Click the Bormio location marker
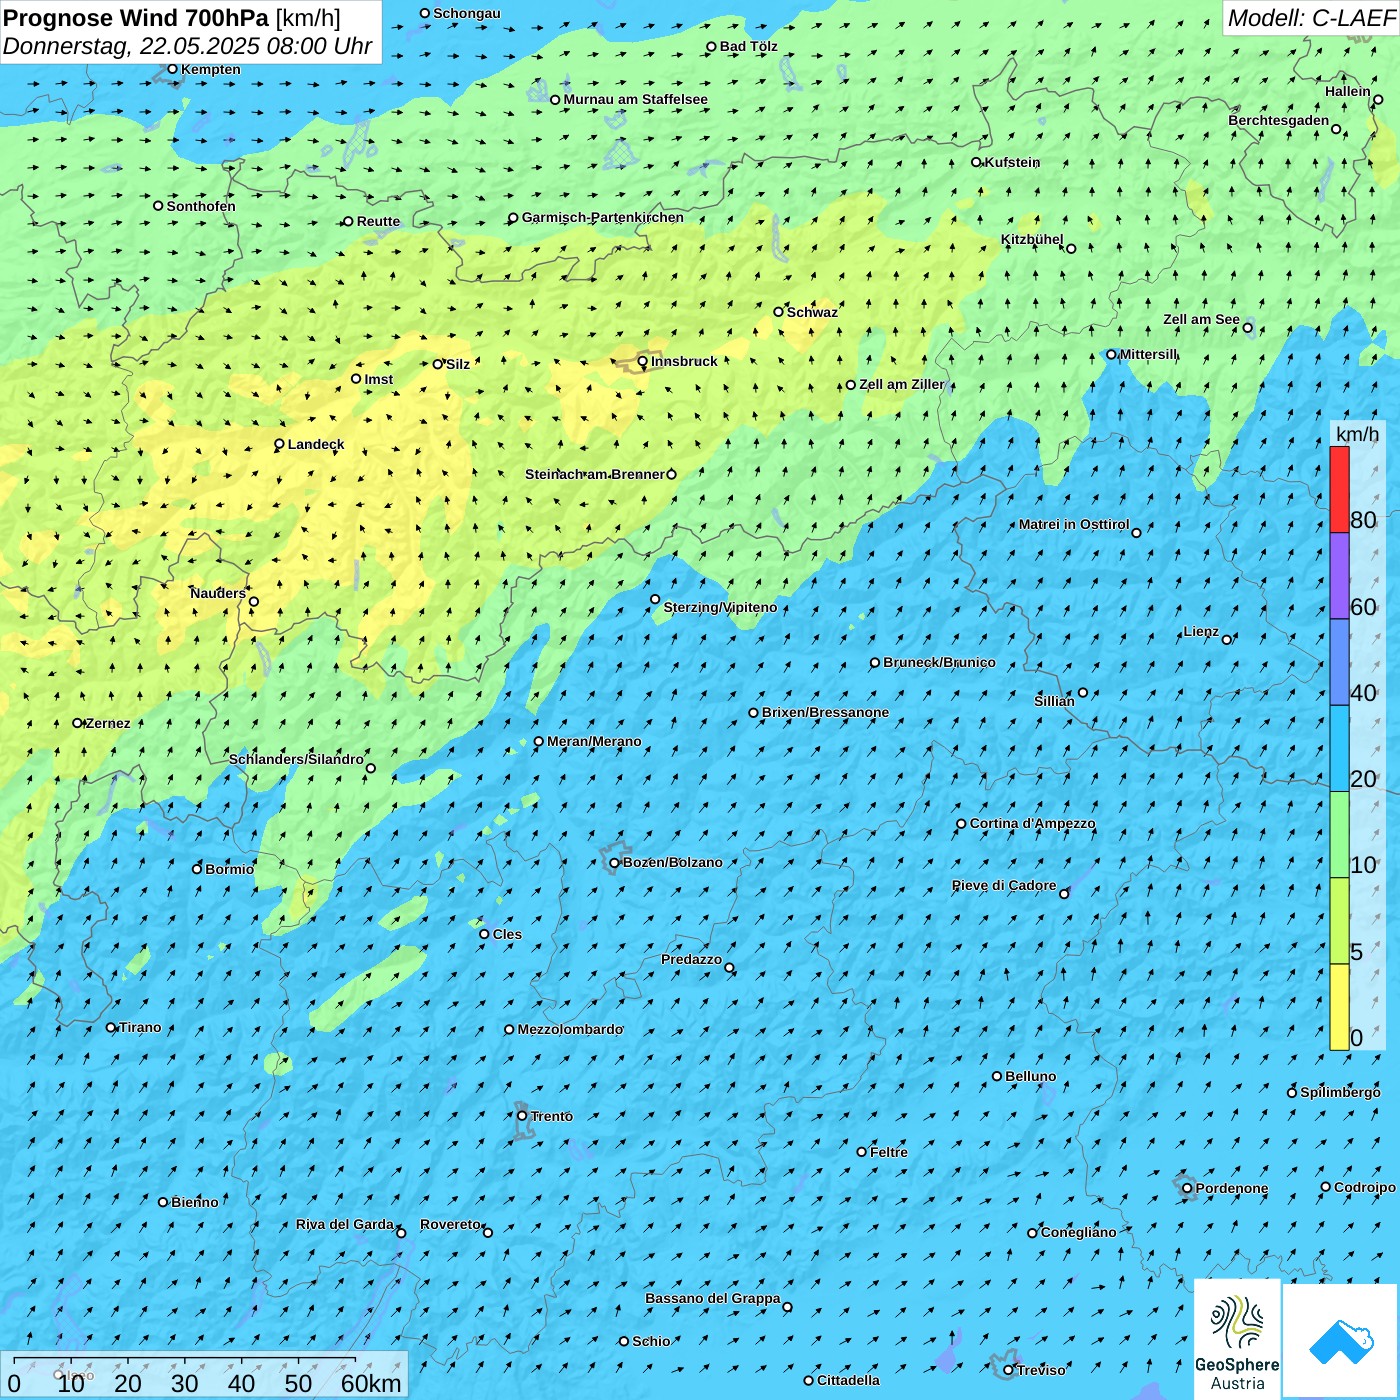The image size is (1400, 1400). pyautogui.click(x=197, y=869)
